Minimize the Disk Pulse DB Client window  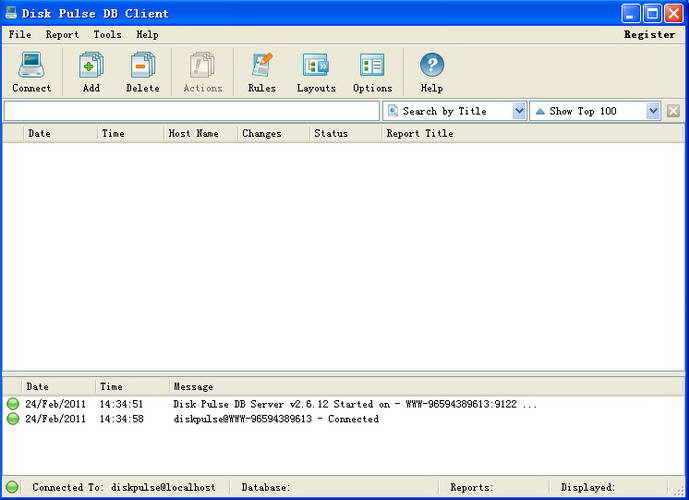coord(630,13)
